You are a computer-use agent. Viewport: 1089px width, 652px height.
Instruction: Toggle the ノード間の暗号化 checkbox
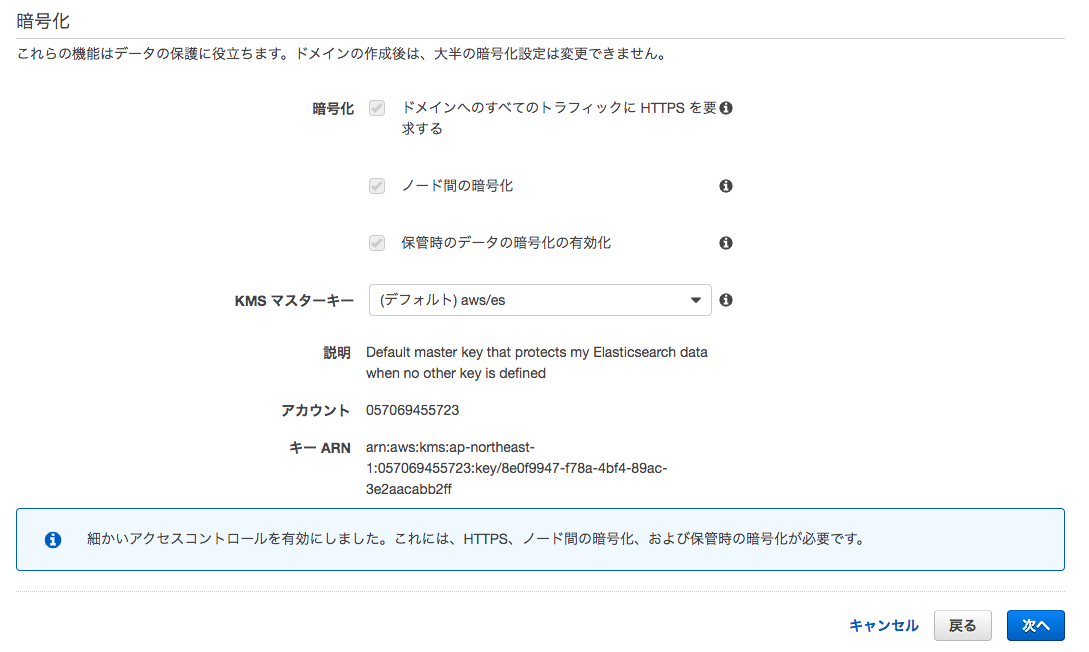pyautogui.click(x=377, y=186)
